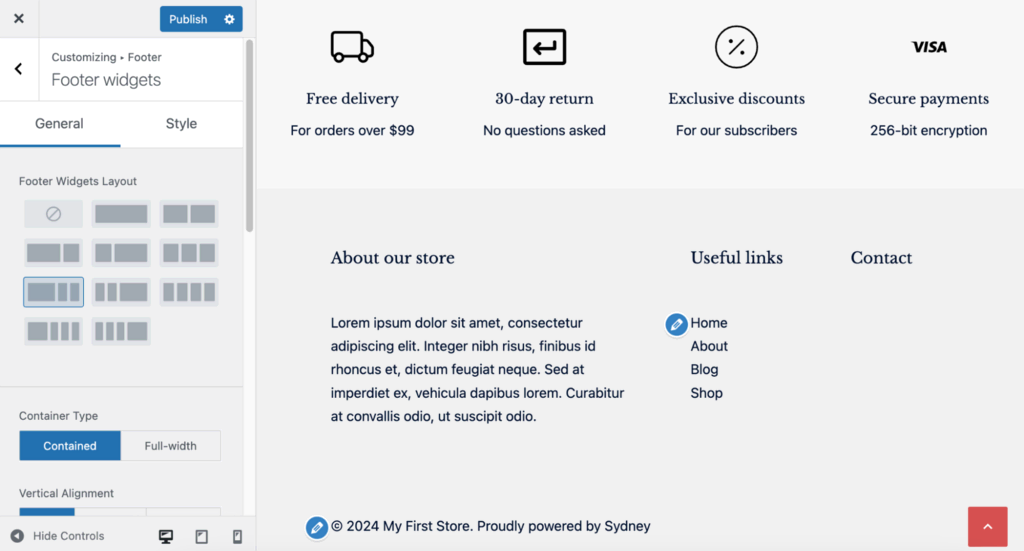This screenshot has height=551, width=1024.
Task: Choose the two equal columns footer layout
Action: tap(189, 214)
